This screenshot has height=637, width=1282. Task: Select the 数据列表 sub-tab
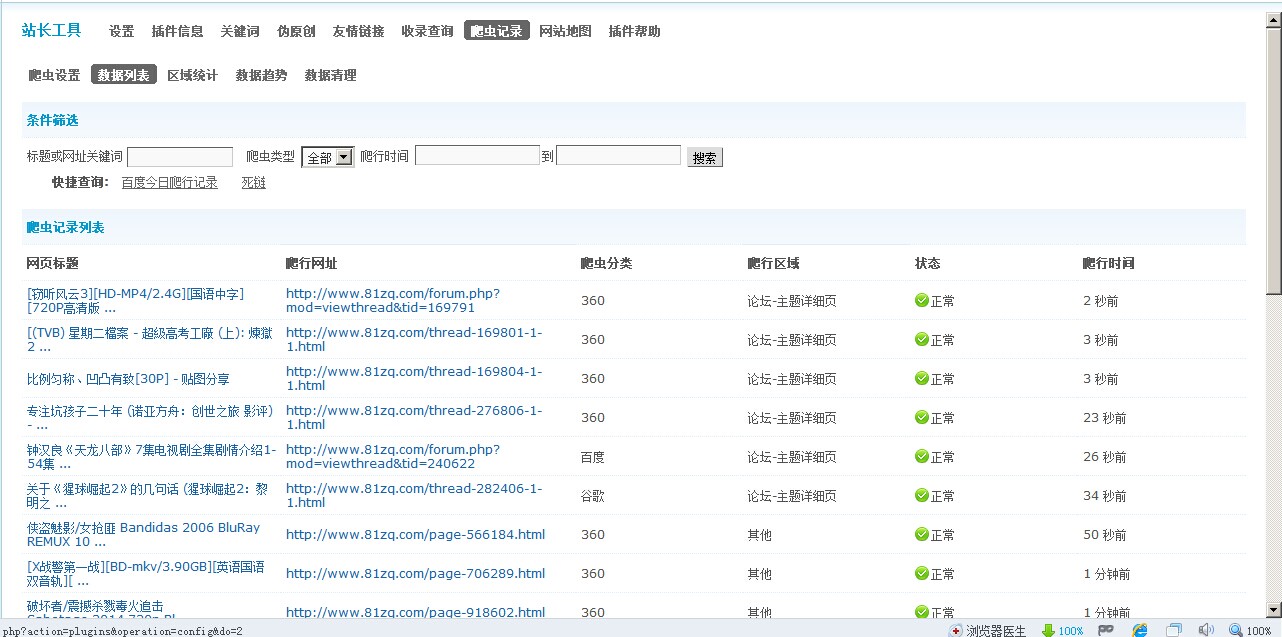point(124,75)
